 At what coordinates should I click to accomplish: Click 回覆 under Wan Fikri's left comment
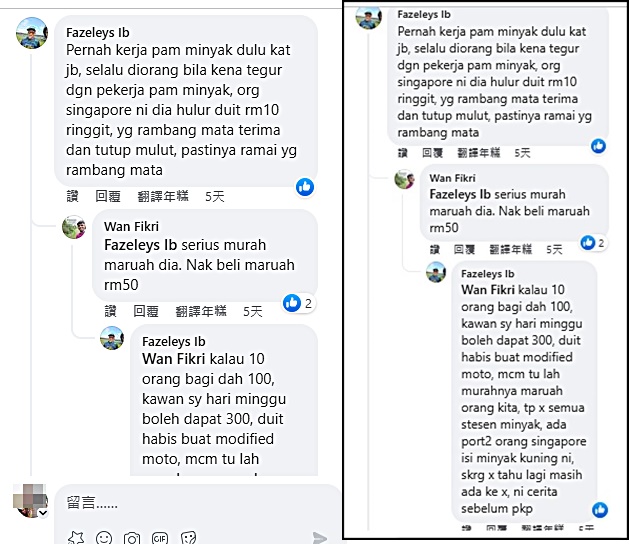click(146, 311)
